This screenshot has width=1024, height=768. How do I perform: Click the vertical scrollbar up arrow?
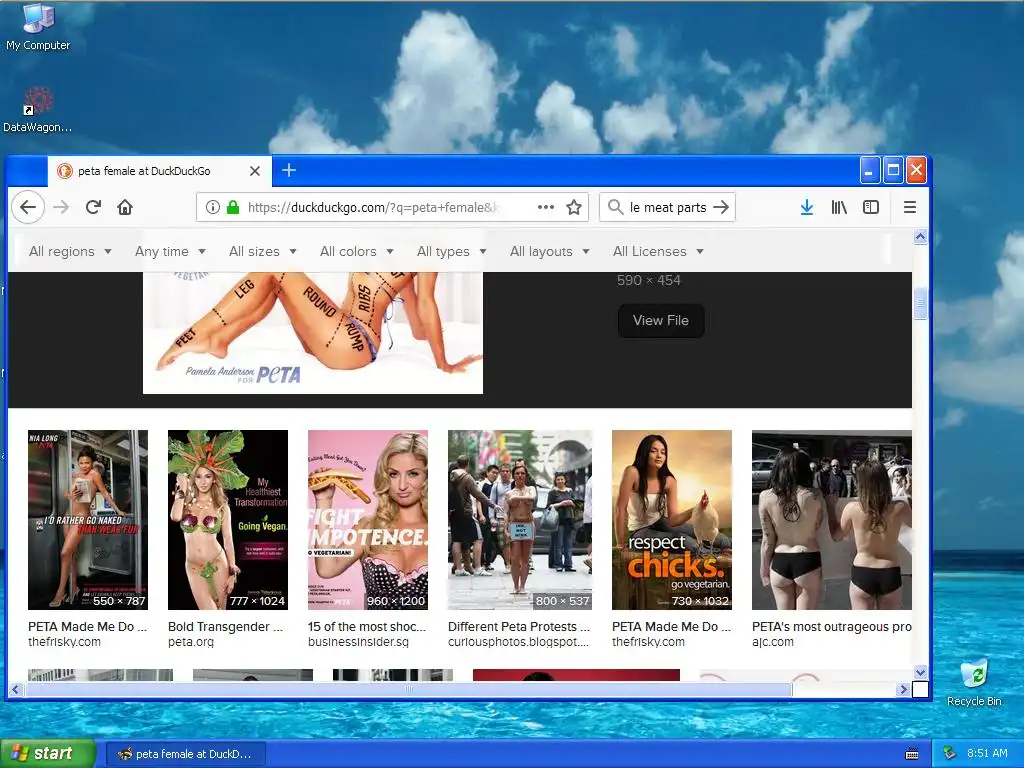click(x=920, y=236)
